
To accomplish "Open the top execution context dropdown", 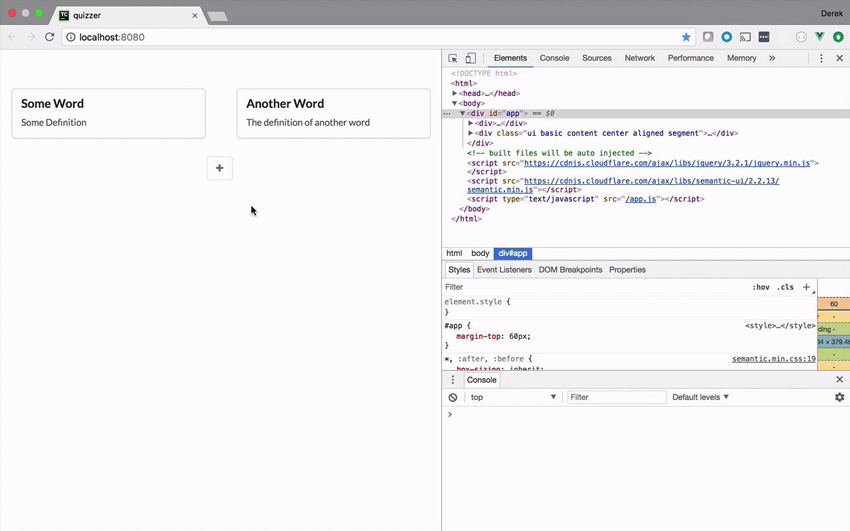I will click(x=513, y=397).
